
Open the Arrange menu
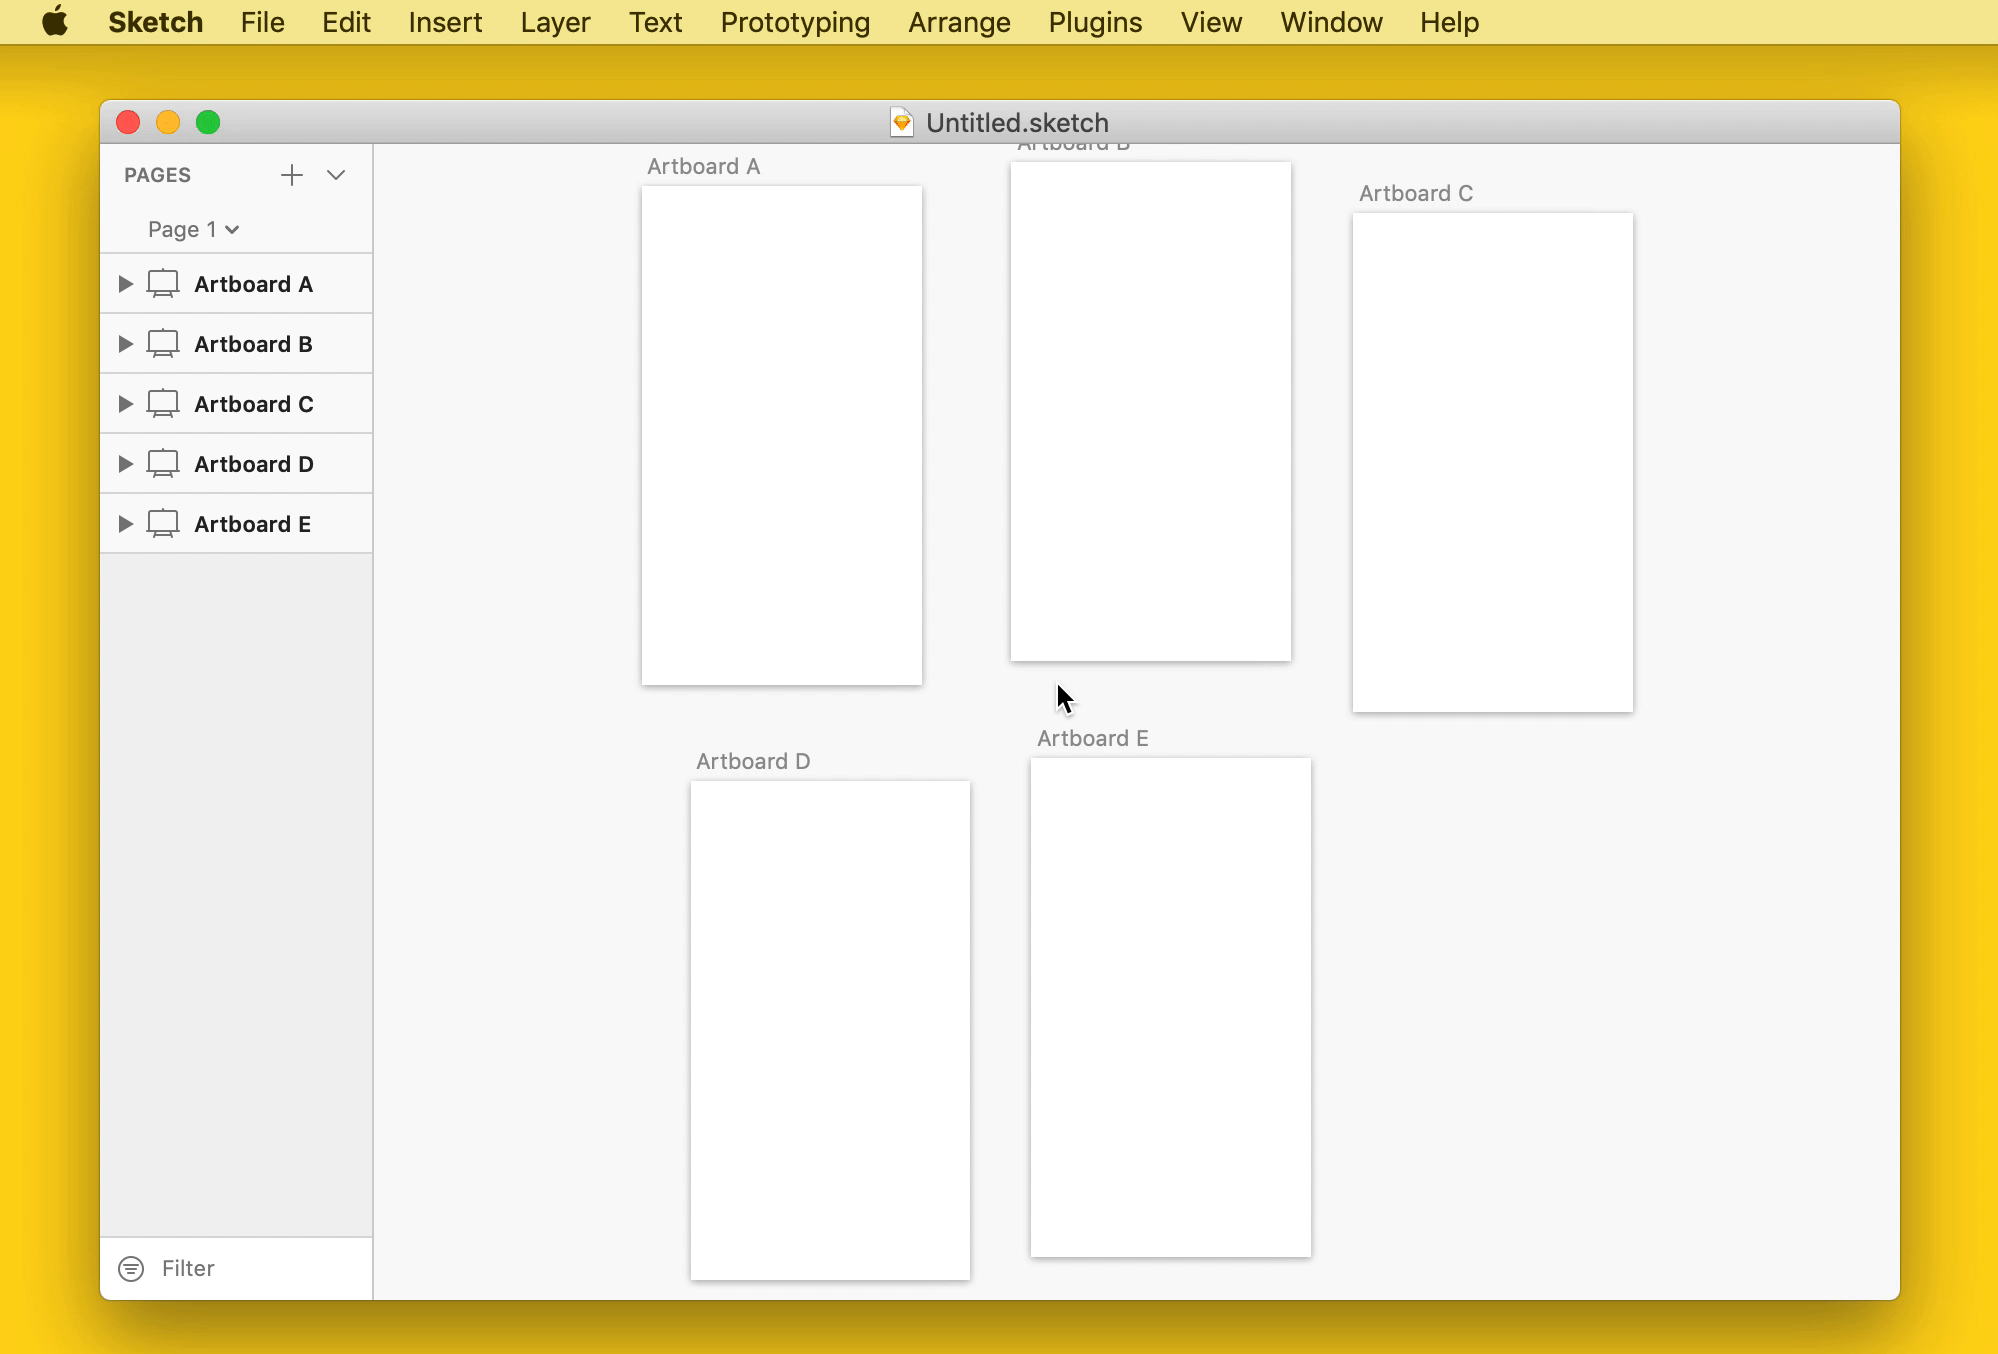point(959,22)
